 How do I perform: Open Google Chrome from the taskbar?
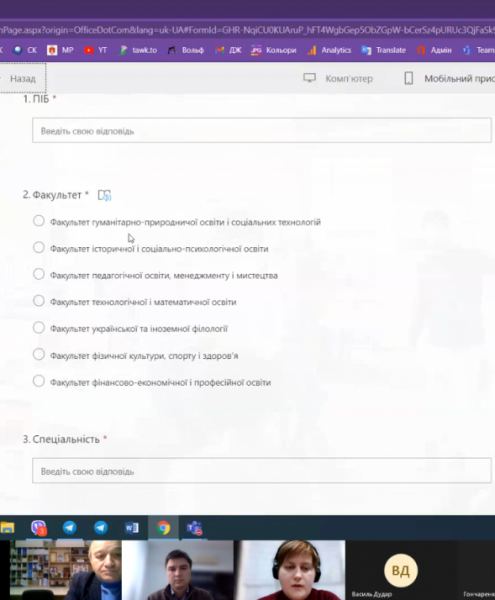click(163, 528)
